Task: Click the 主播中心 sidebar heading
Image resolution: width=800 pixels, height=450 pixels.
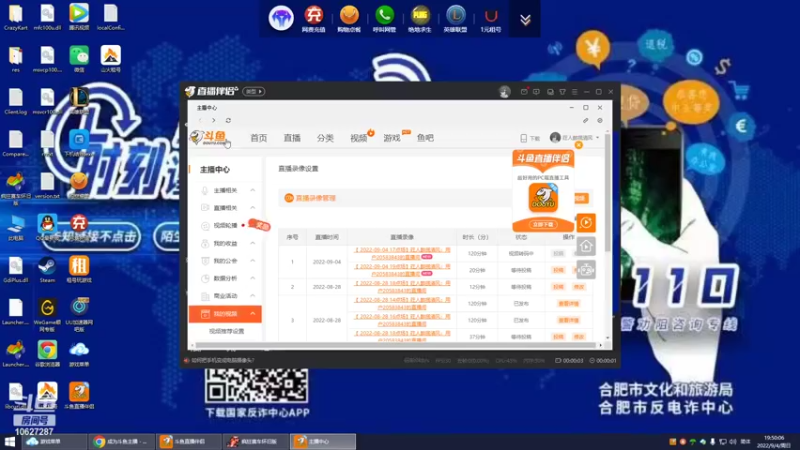Action: [x=214, y=169]
